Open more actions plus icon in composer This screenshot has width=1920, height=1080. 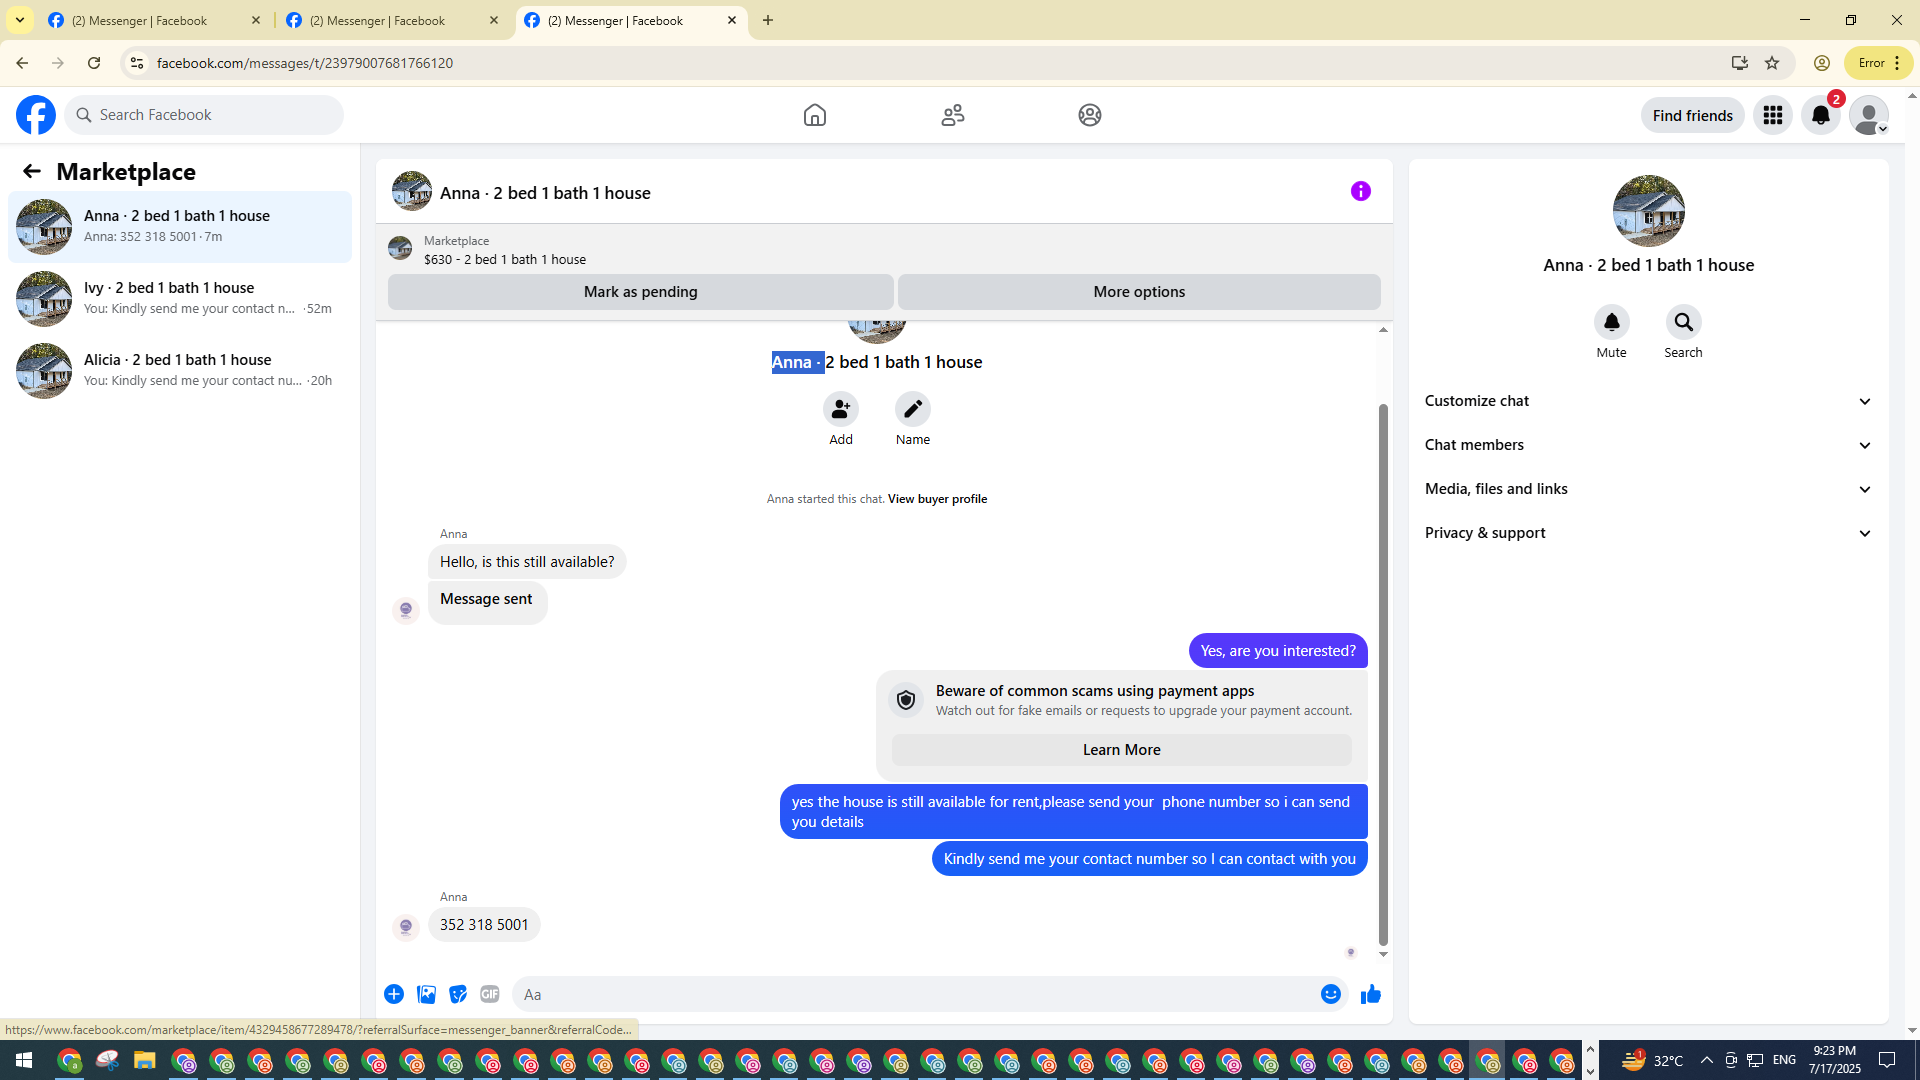394,994
